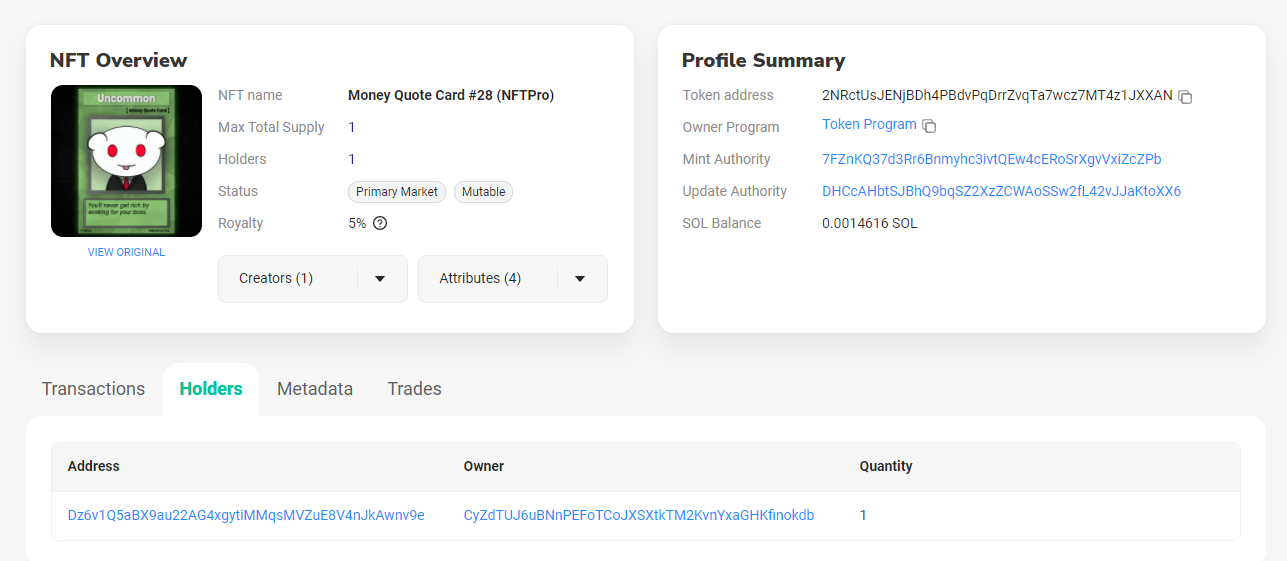
Task: Click the Attributes dropdown arrow
Action: tap(580, 279)
